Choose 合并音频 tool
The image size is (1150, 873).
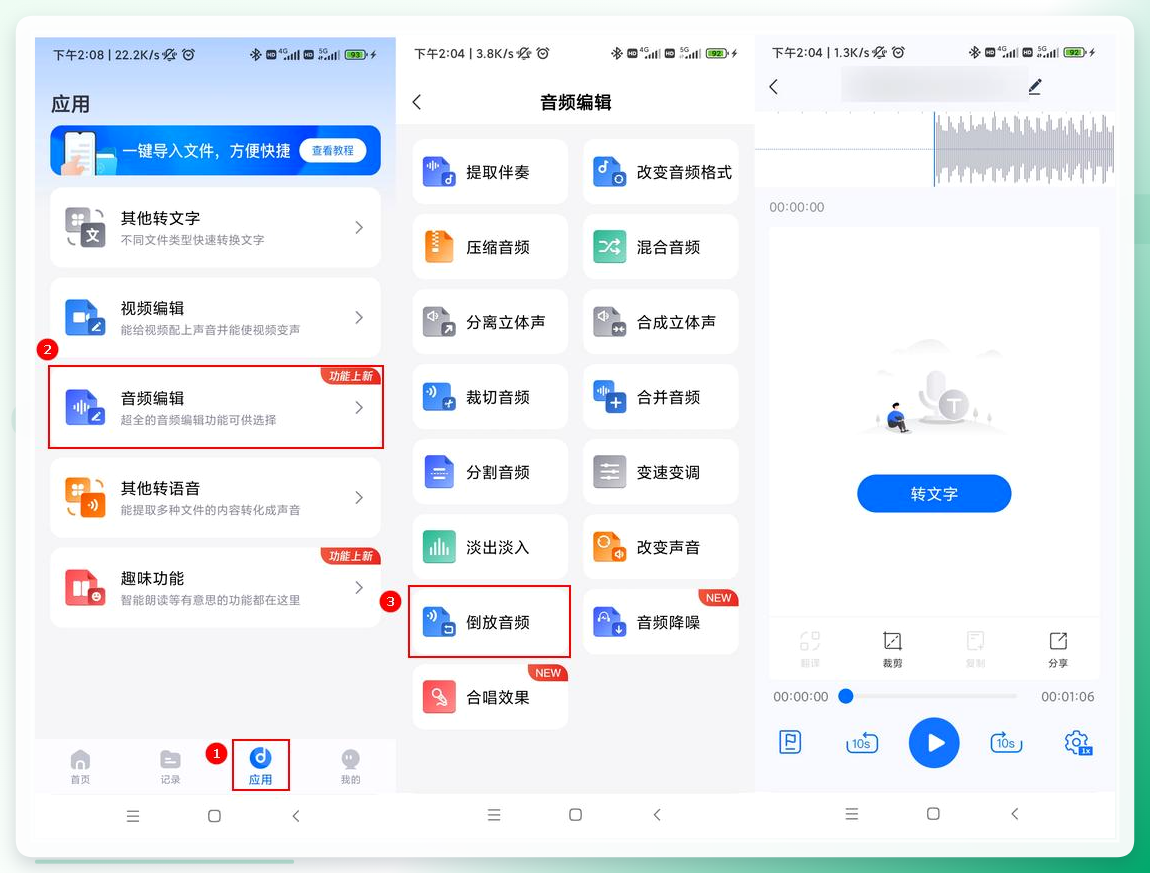coord(661,397)
